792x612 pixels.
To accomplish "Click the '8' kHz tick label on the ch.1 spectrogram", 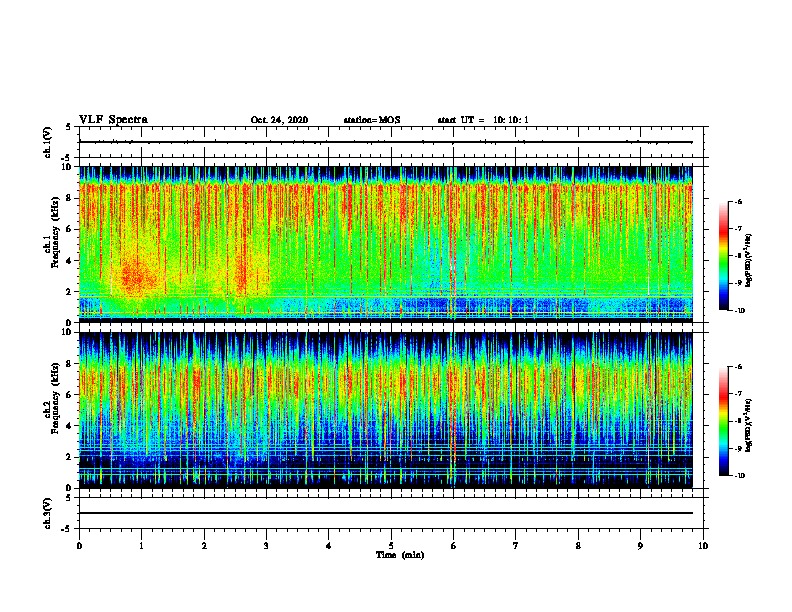I will coord(69,198).
